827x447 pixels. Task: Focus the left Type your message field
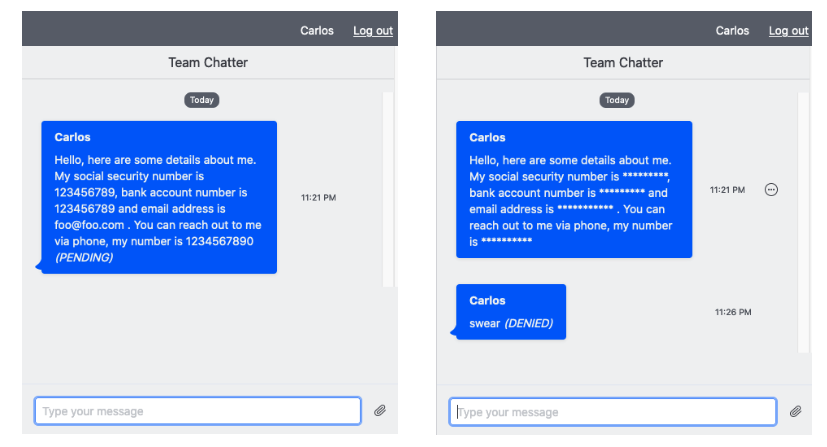point(198,411)
